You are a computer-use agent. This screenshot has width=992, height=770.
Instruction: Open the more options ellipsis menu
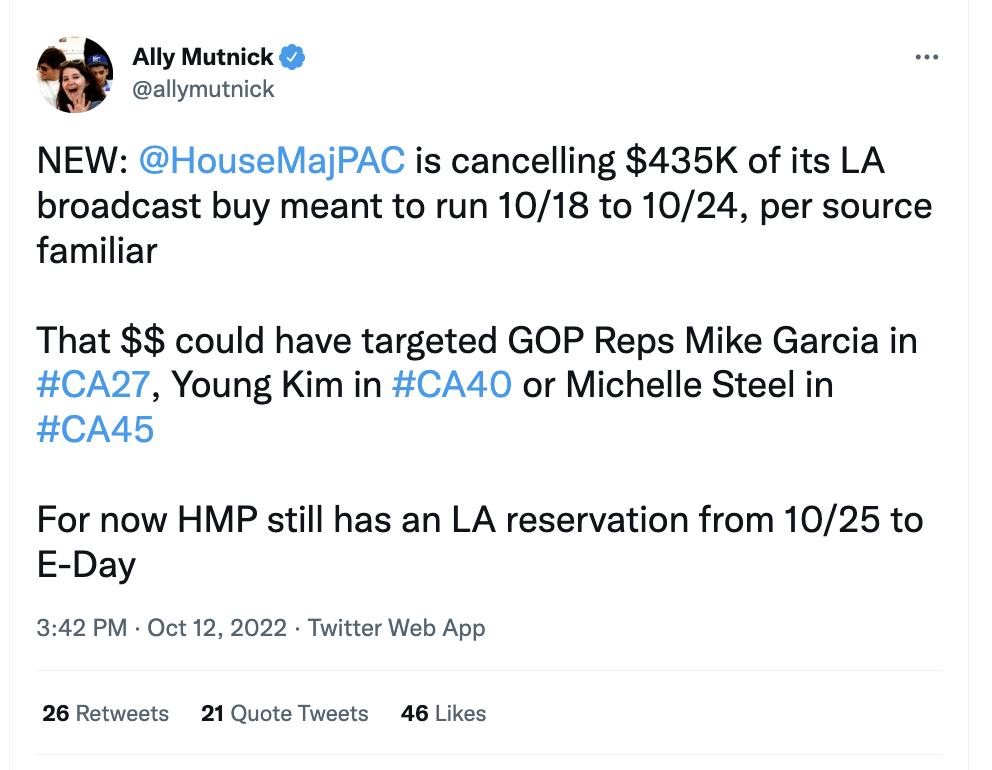pos(927,58)
